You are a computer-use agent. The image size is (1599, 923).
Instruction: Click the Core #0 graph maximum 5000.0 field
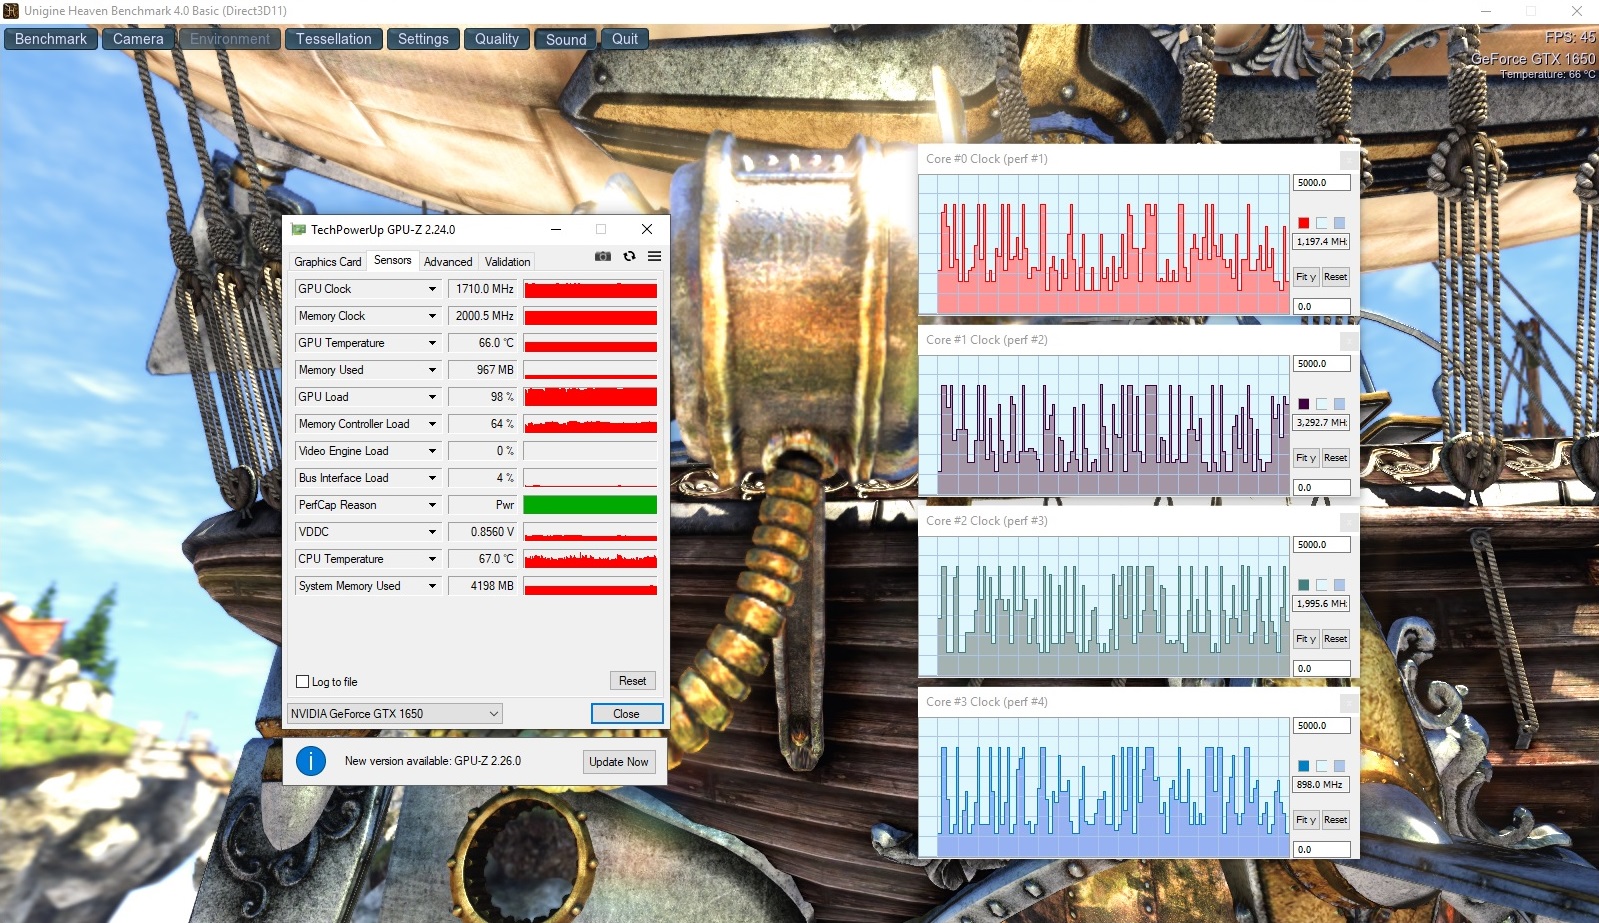tap(1322, 183)
